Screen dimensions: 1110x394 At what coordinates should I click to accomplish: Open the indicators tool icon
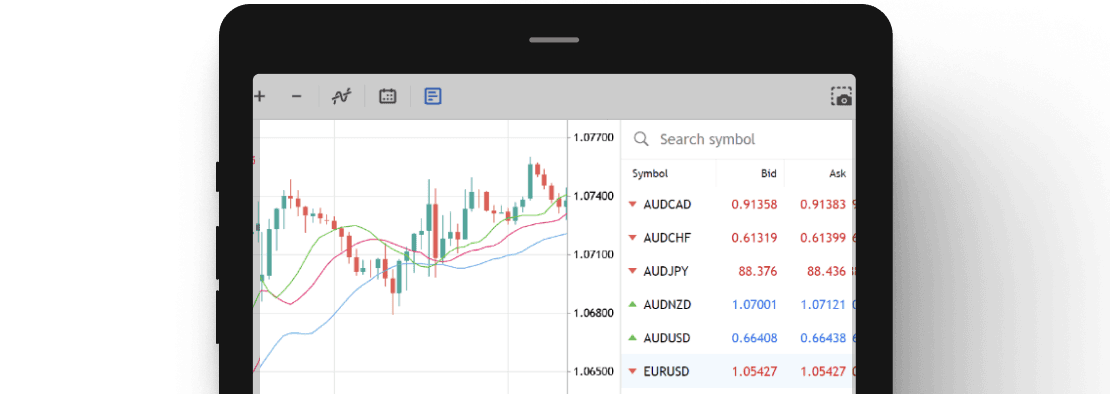coord(342,97)
